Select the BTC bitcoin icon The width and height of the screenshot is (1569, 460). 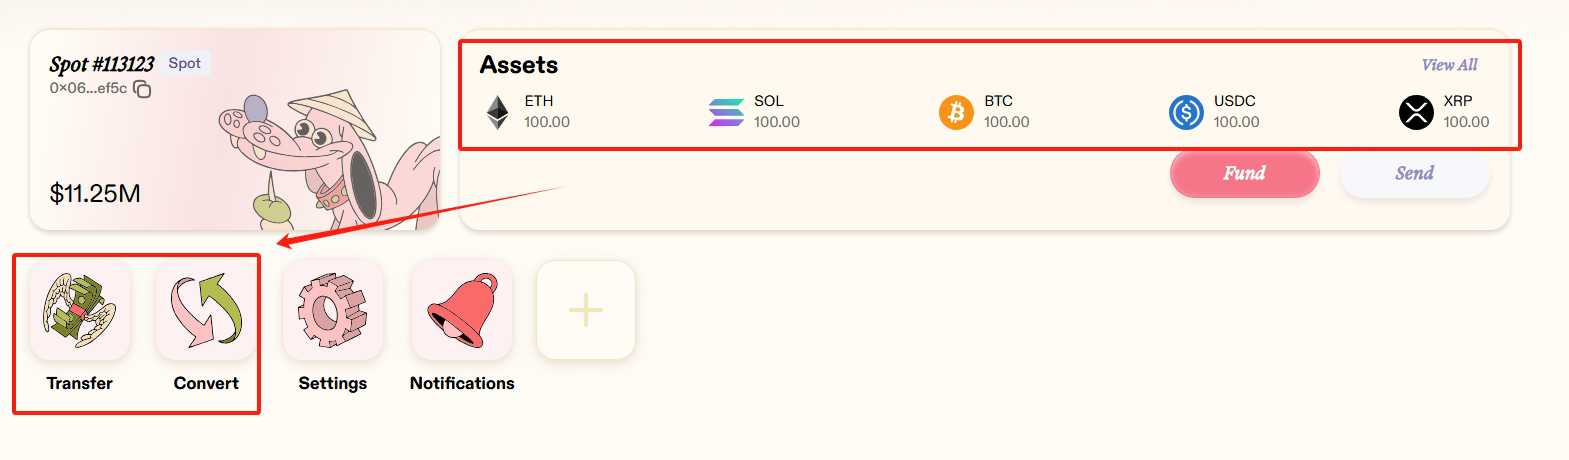(956, 112)
